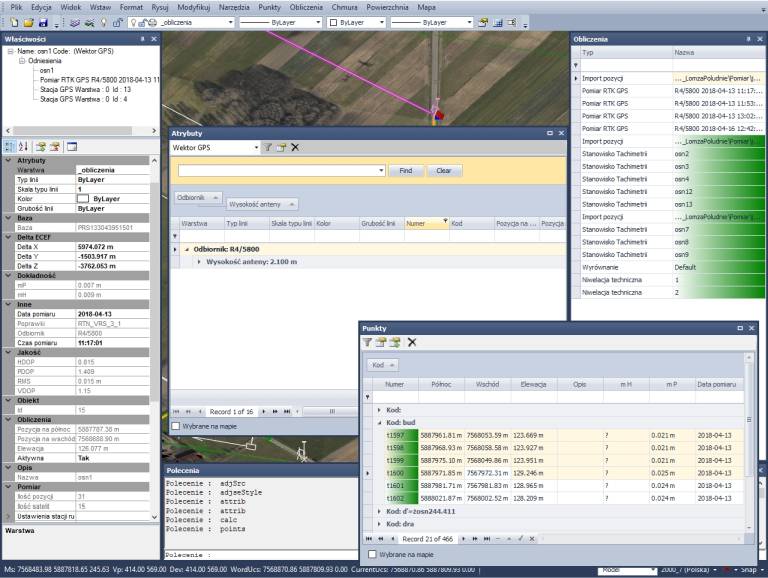768x578 pixels.
Task: Click the black X delete icon in Atrybuty toolbar
Action: click(x=295, y=147)
